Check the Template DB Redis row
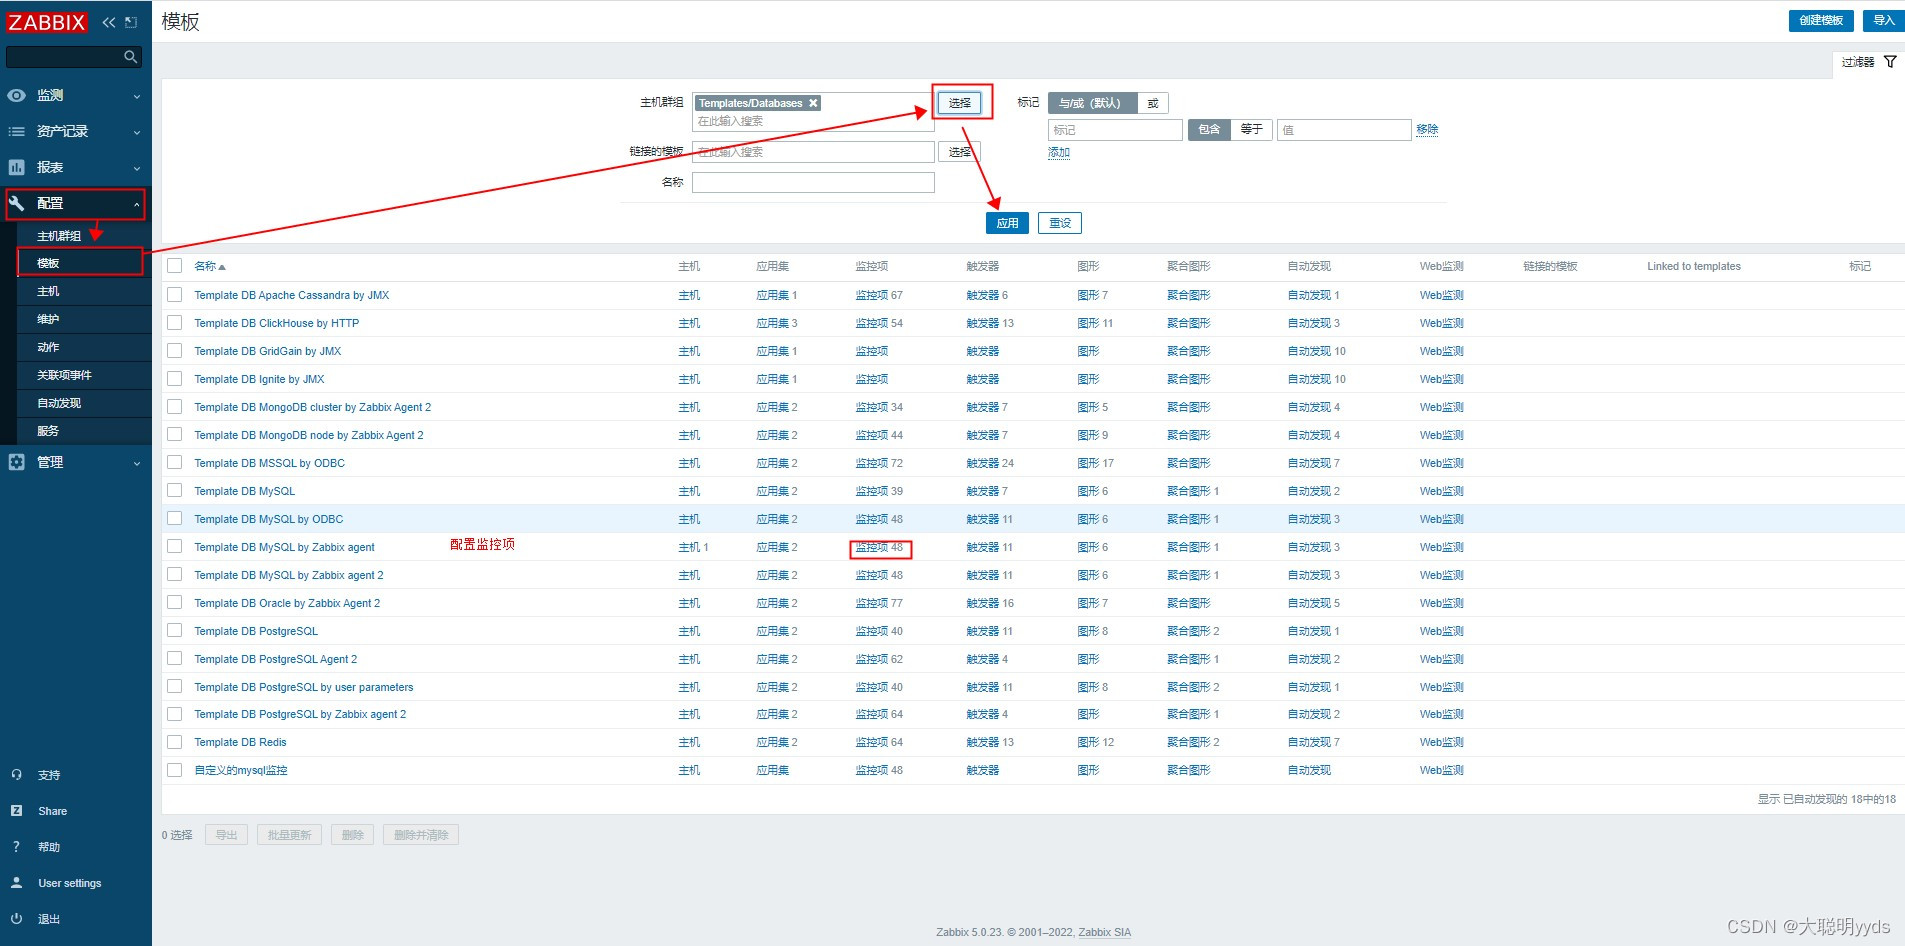Image resolution: width=1905 pixels, height=946 pixels. [175, 742]
